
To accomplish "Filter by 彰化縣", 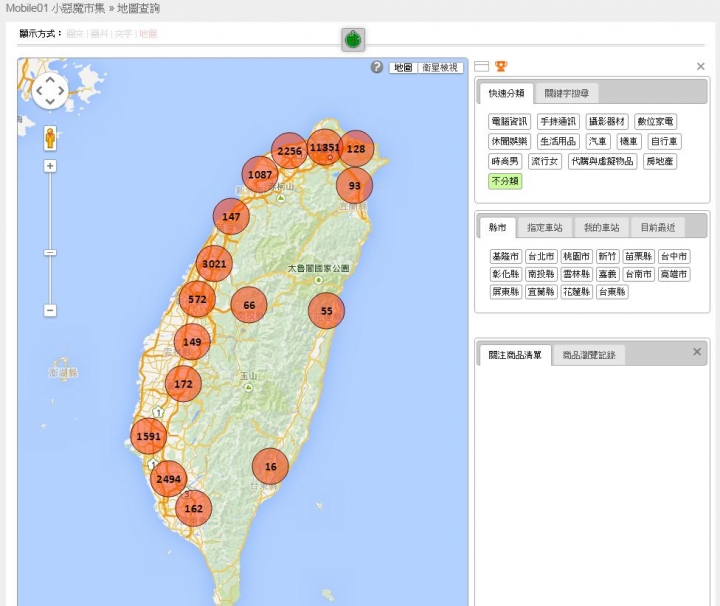I will (506, 274).
